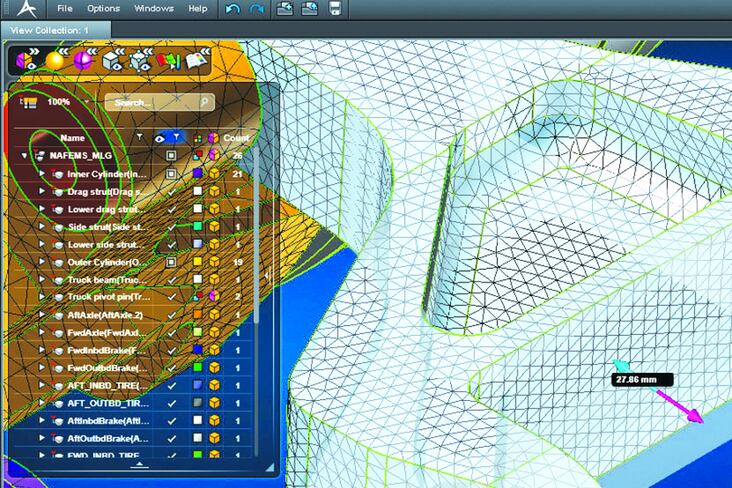Click the first toolbar icon right of Redo
The height and width of the screenshot is (488, 732).
[285, 8]
